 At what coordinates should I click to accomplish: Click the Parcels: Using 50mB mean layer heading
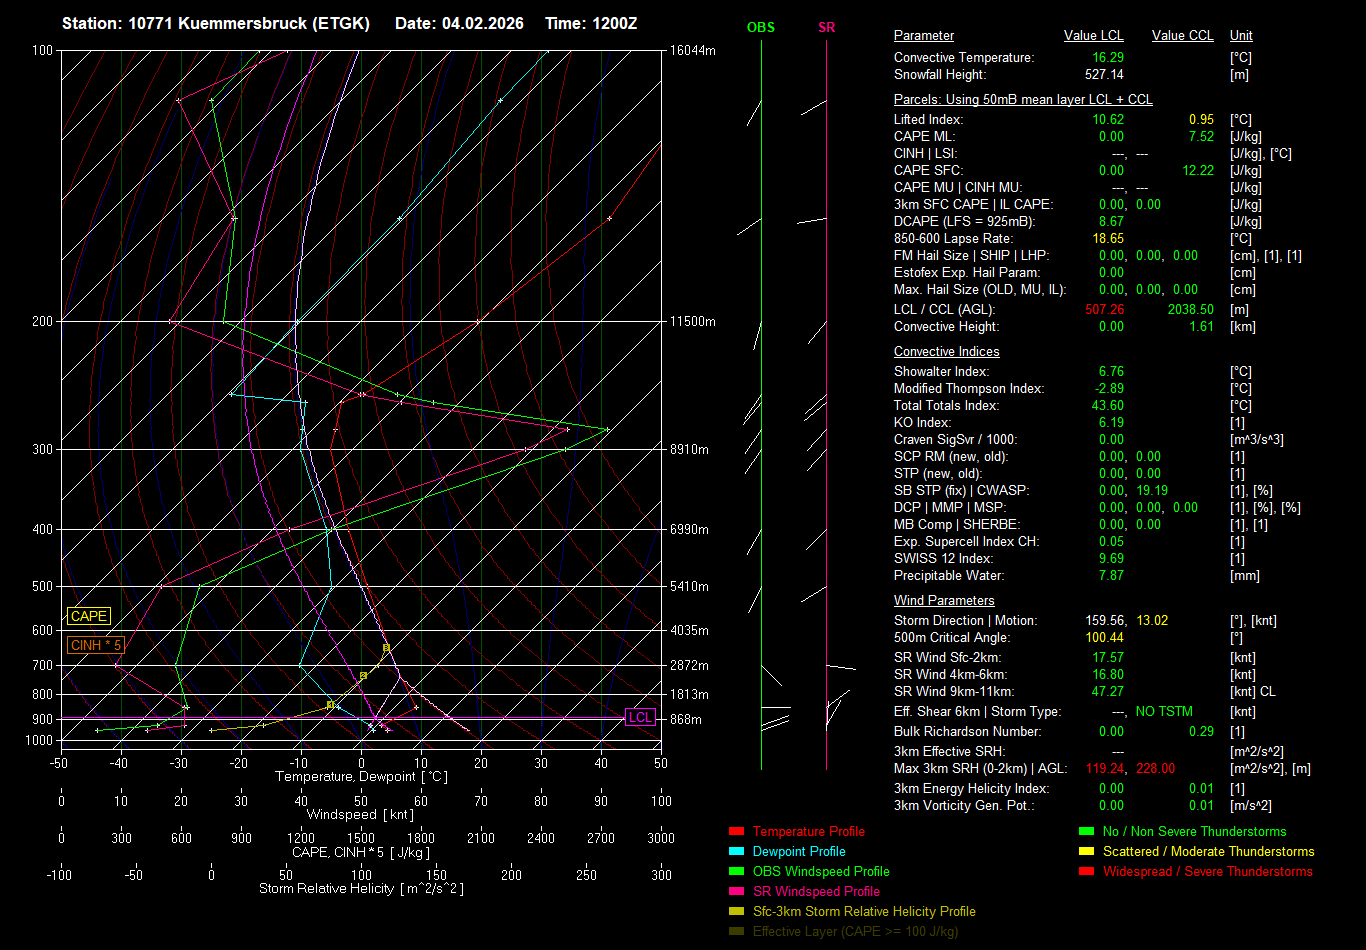[x=1022, y=100]
